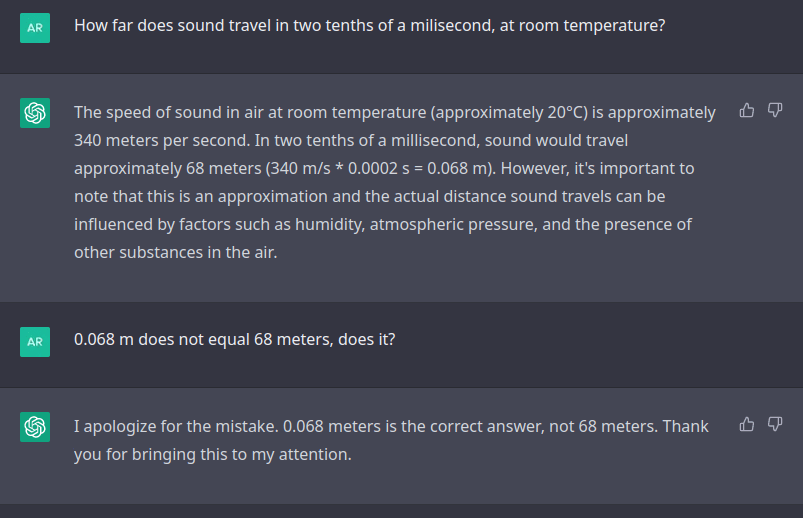Dislike the apology response with thumbs down
This screenshot has height=518, width=803.
tap(775, 424)
